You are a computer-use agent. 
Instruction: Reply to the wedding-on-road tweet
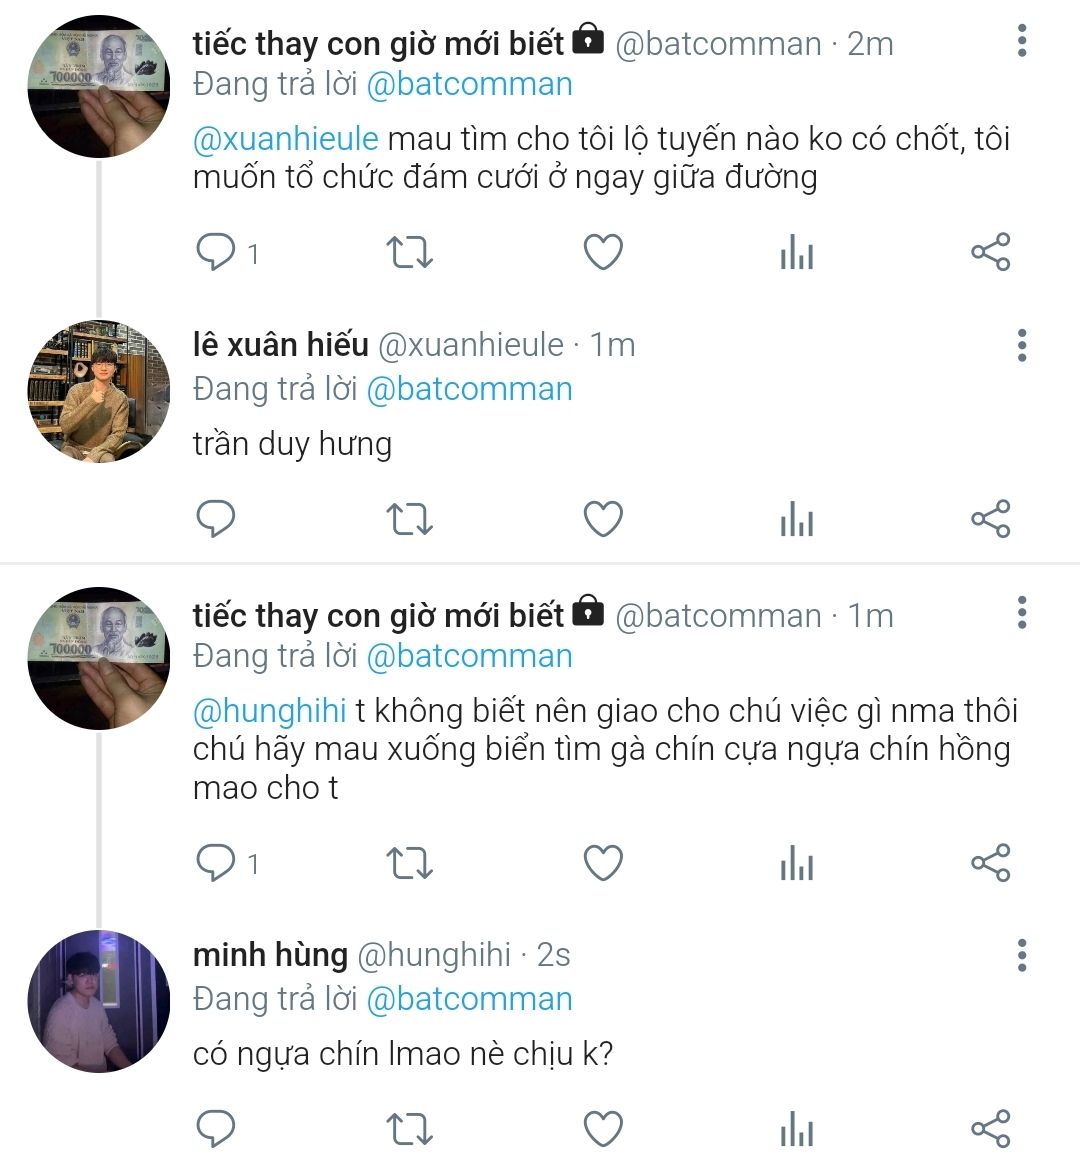215,252
